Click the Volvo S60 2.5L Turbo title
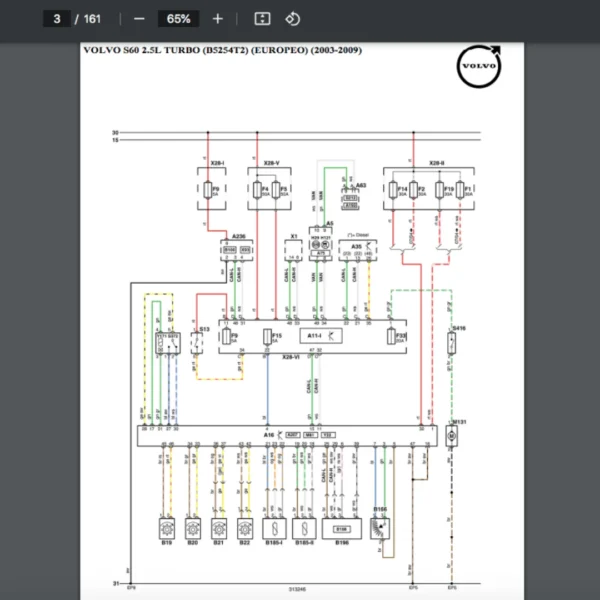This screenshot has width=600, height=600. click(222, 49)
